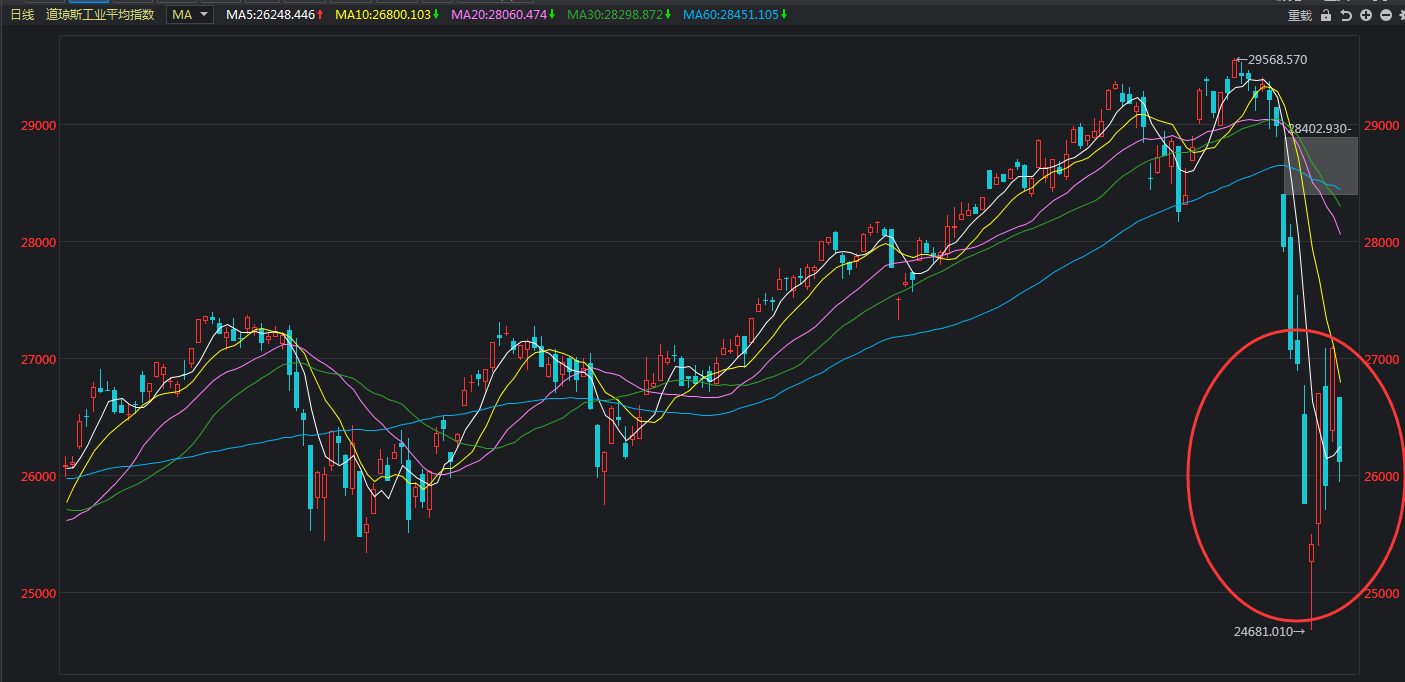Image resolution: width=1405 pixels, height=682 pixels.
Task: Select the 日线 daily period label
Action: tap(22, 15)
